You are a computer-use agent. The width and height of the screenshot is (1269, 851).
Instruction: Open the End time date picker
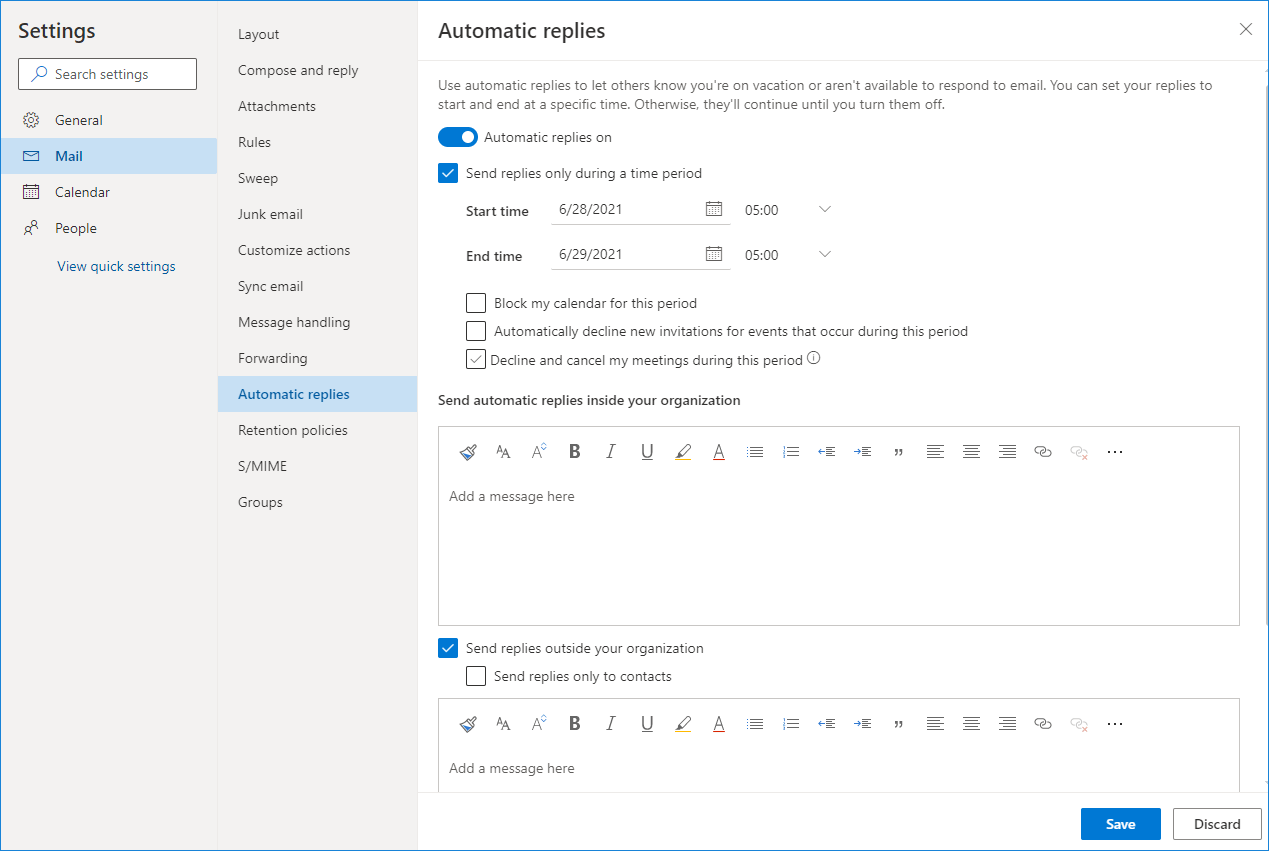(x=714, y=253)
